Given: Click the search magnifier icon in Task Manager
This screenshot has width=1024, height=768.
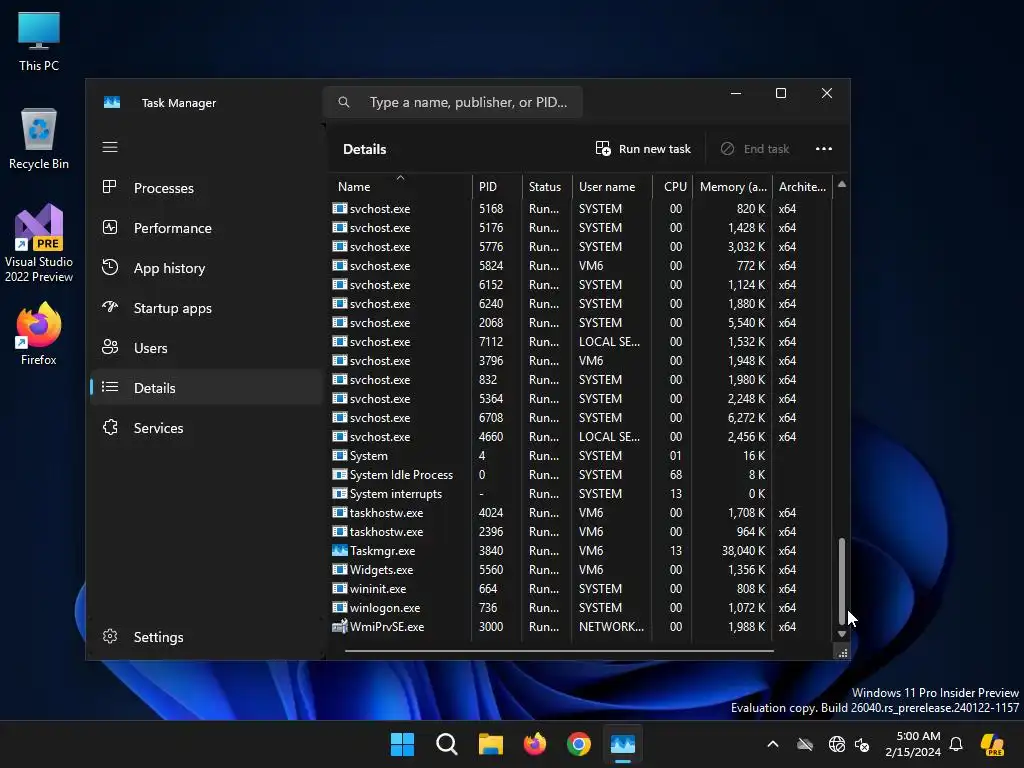Looking at the screenshot, I should (344, 103).
